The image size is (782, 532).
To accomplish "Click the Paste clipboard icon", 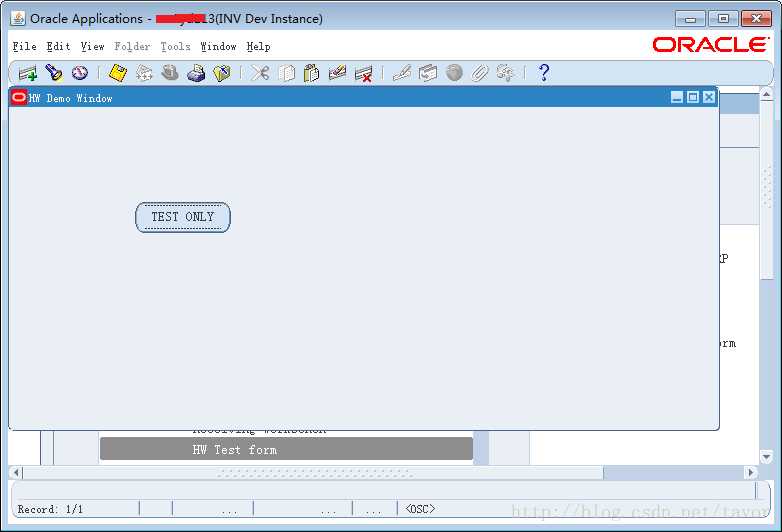I will click(312, 73).
